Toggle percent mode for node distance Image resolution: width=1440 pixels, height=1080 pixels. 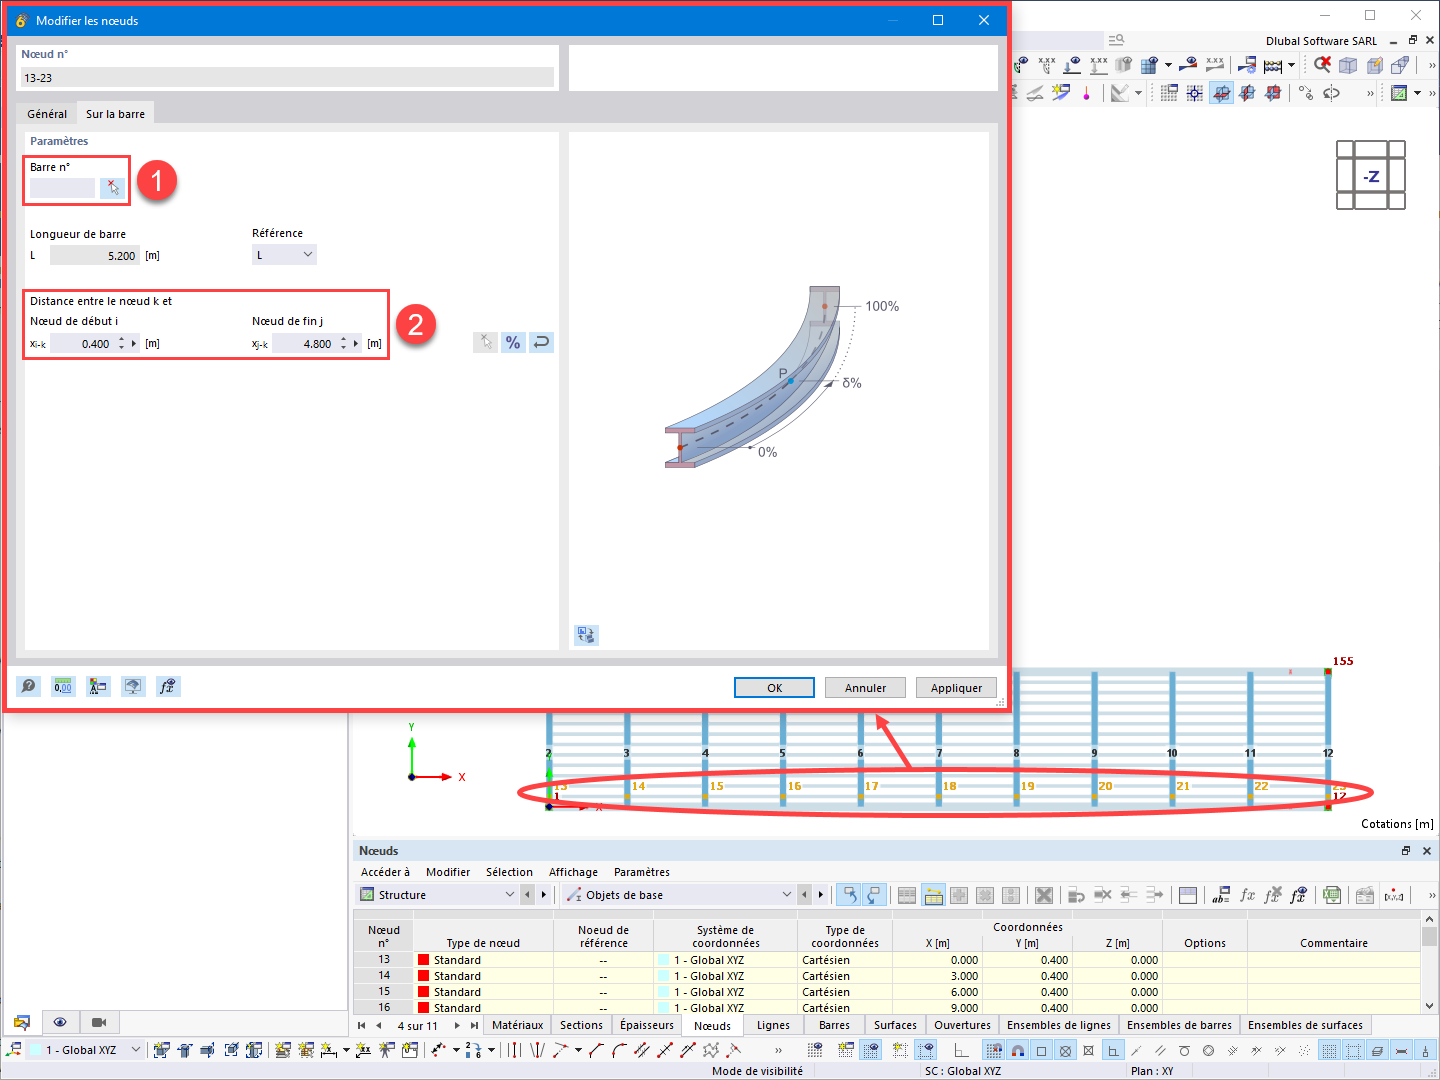(513, 343)
